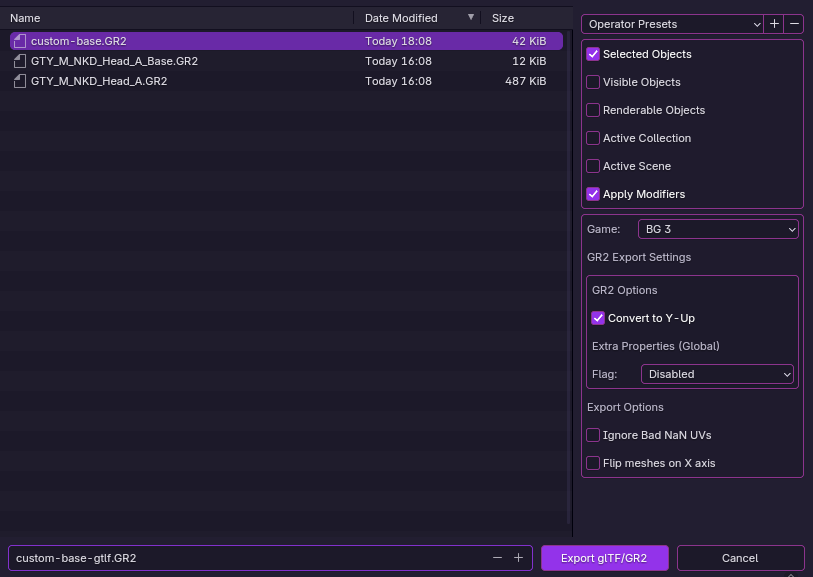
Task: Click the Date Modified sort arrow
Action: (x=471, y=17)
